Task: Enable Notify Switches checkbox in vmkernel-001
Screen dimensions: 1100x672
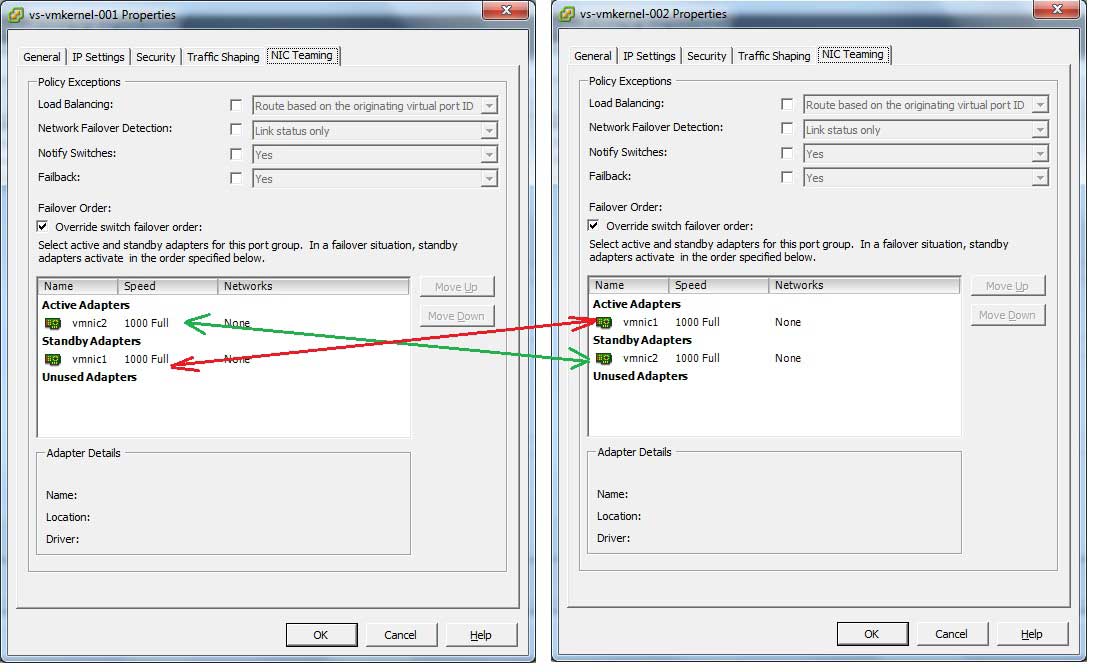Action: point(236,154)
